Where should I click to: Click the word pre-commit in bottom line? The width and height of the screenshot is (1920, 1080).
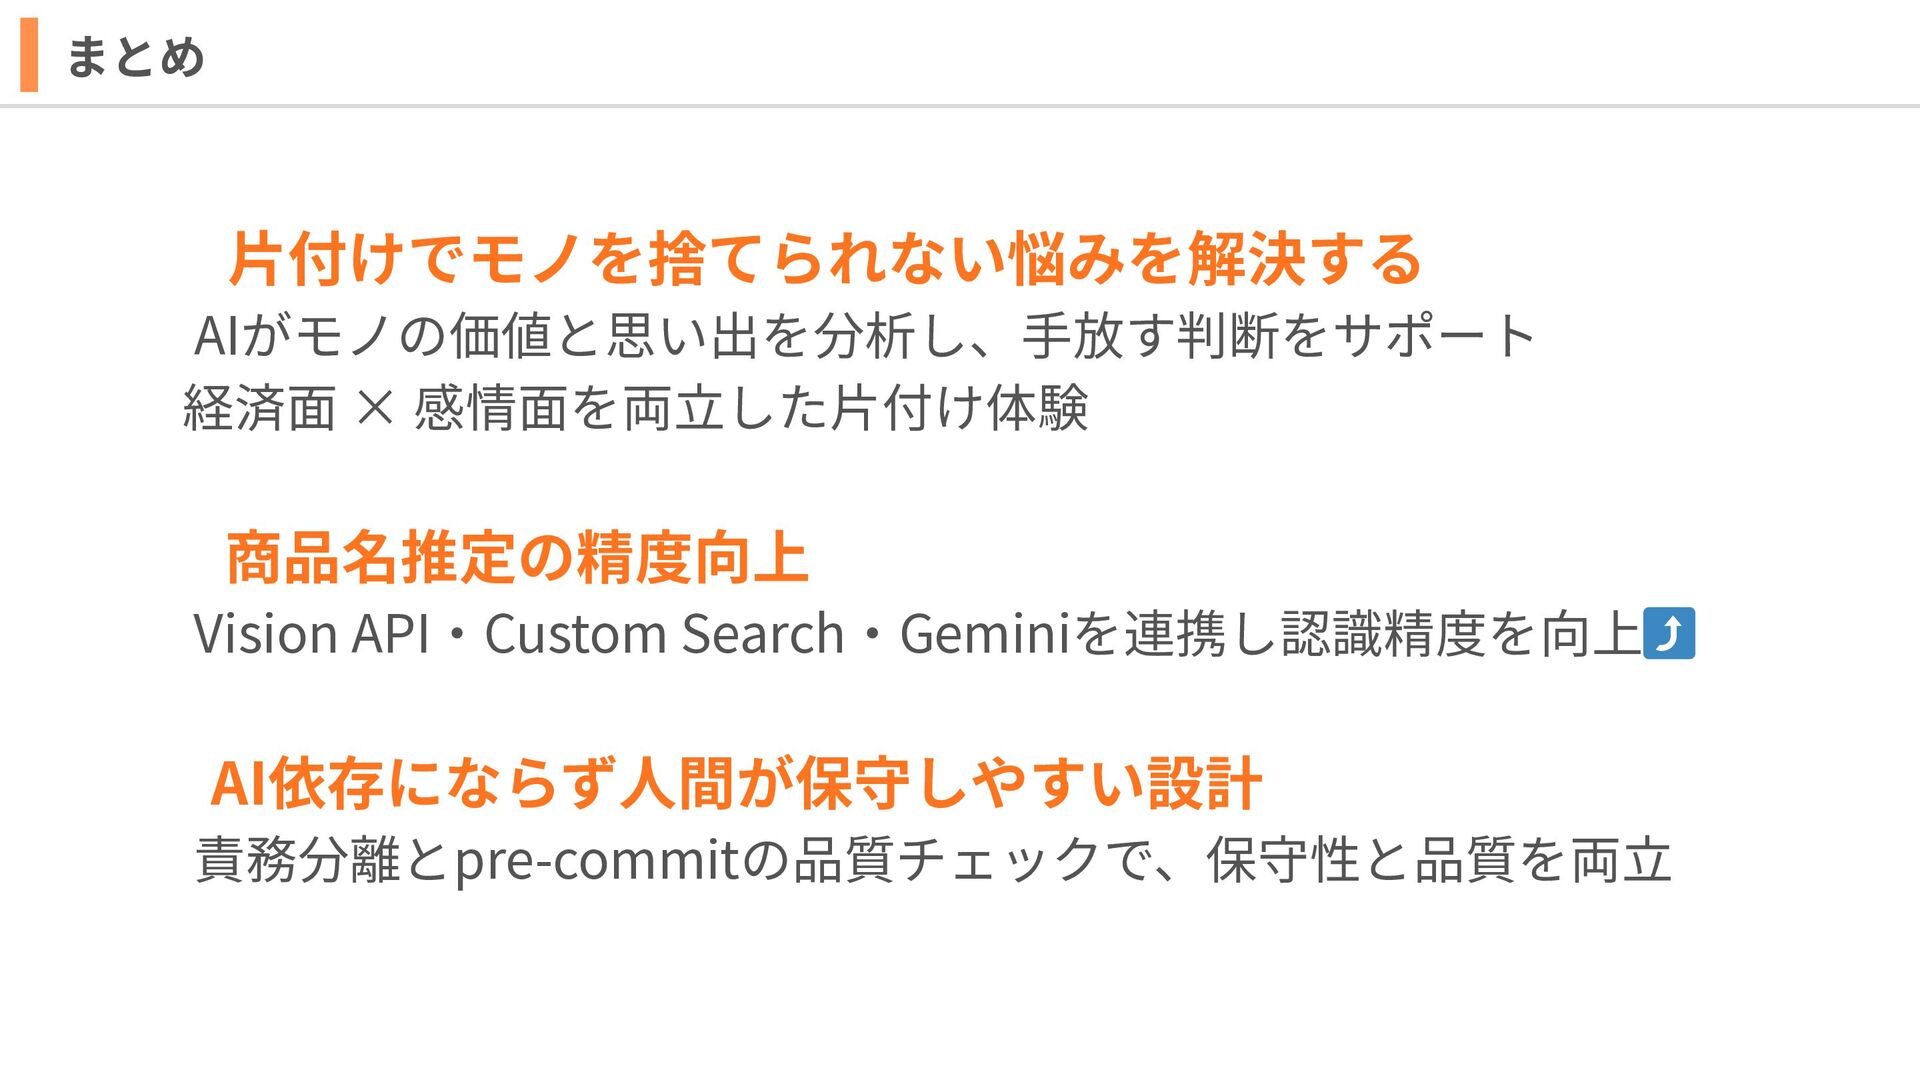point(597,862)
